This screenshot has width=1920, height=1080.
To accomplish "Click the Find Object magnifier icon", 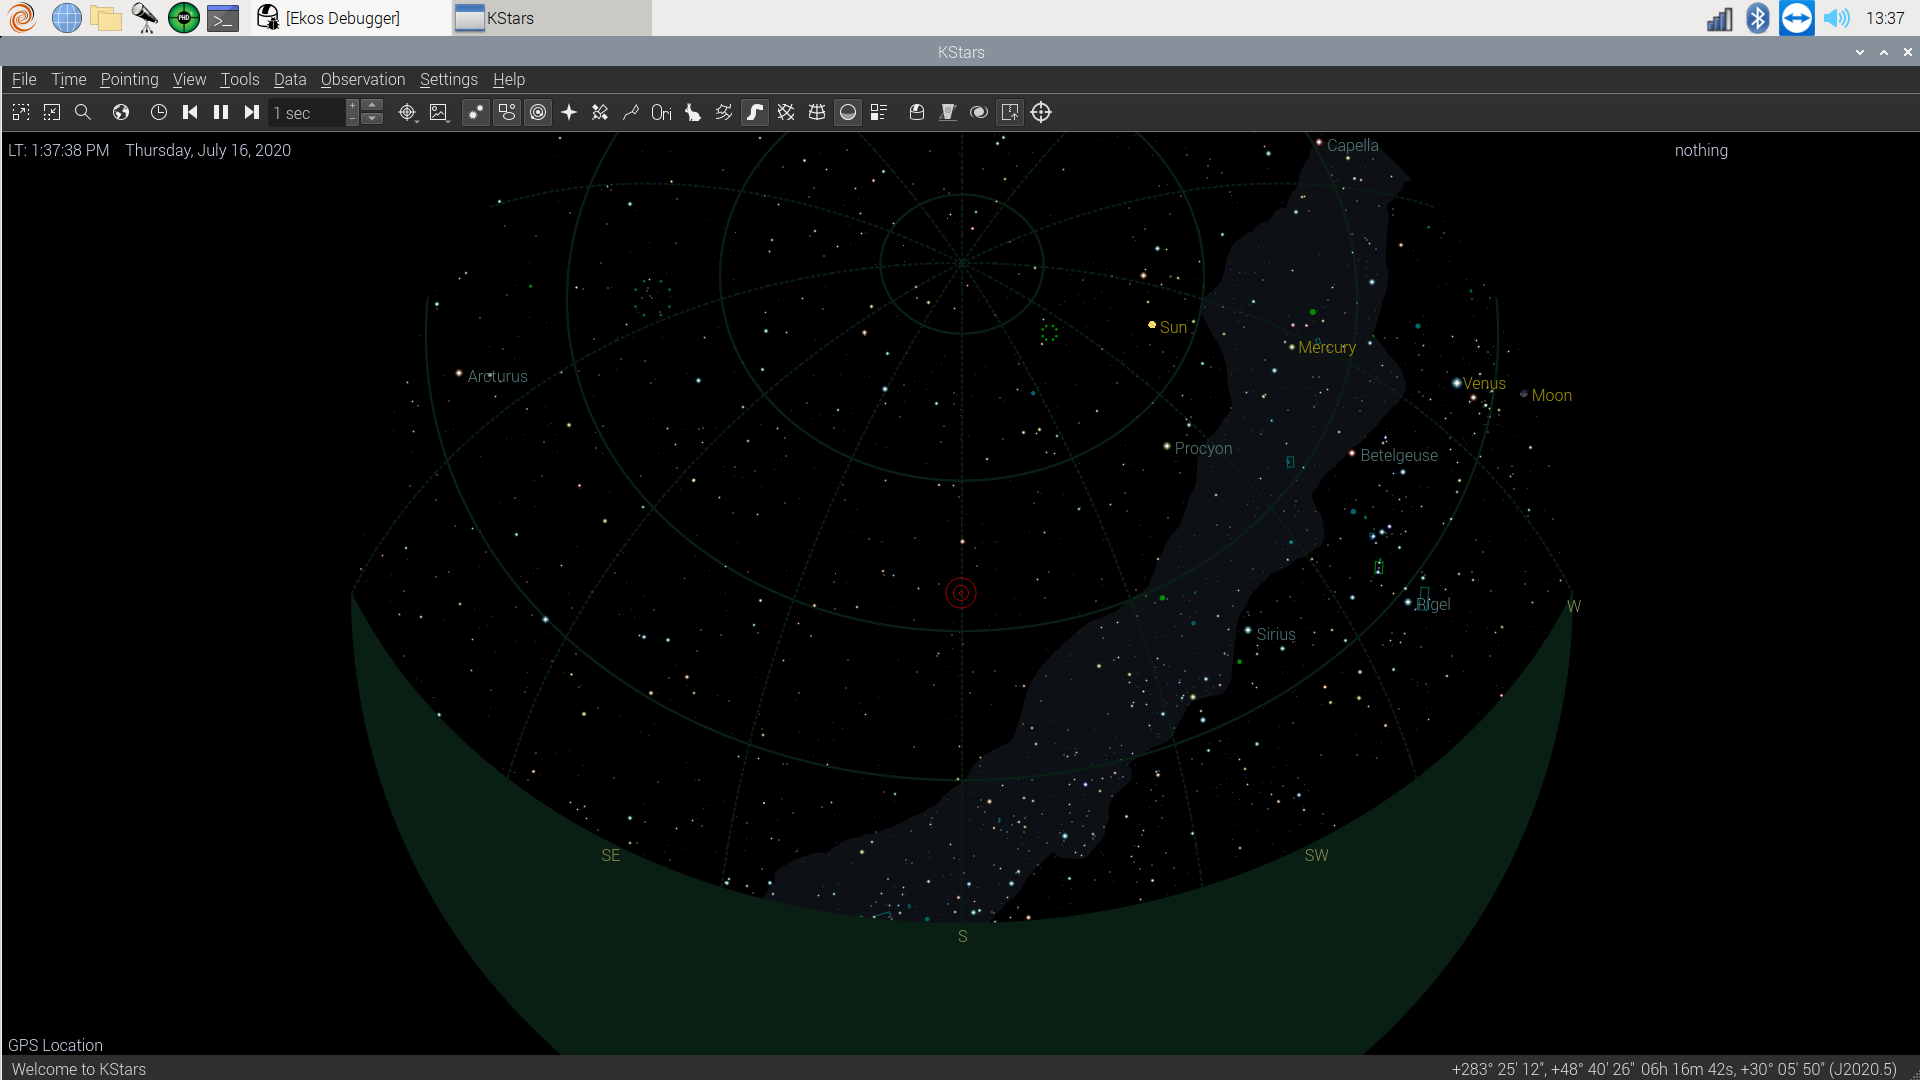I will coord(83,113).
